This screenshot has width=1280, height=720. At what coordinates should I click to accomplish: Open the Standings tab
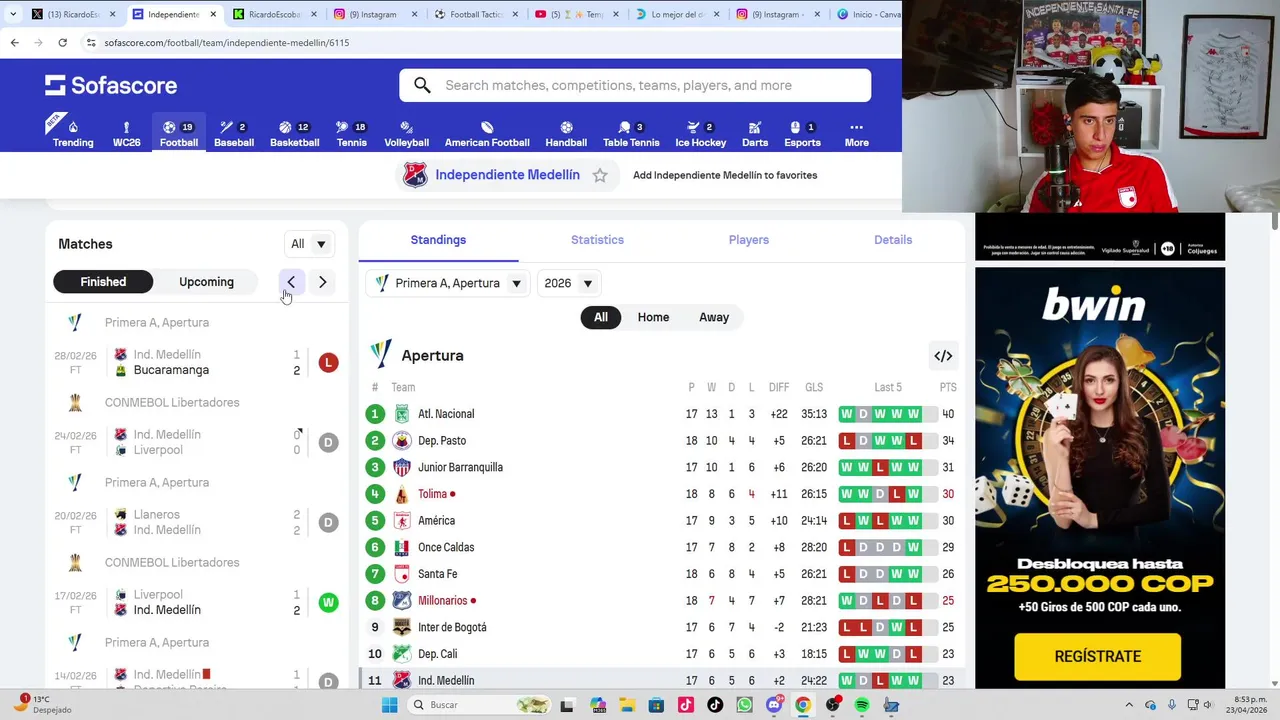click(438, 240)
